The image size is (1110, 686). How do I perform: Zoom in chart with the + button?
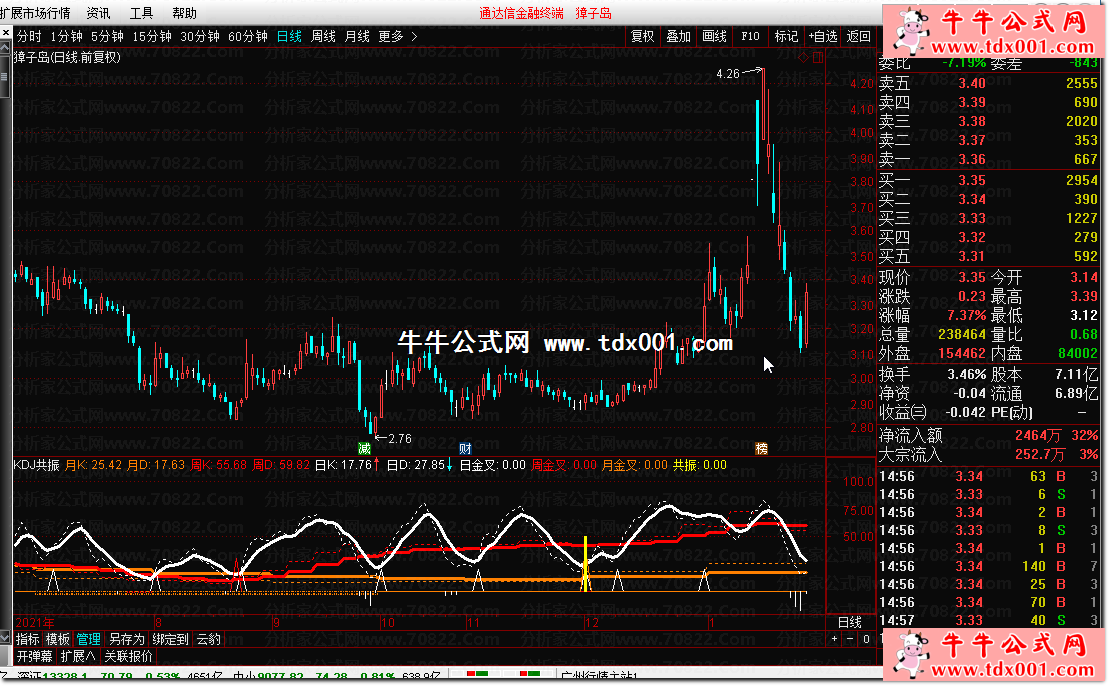tap(835, 639)
